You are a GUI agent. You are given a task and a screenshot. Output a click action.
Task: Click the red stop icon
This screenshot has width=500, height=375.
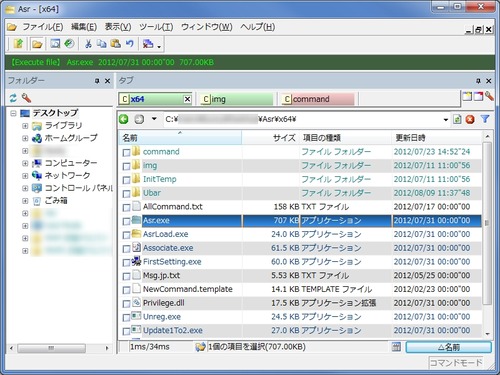tap(470, 119)
